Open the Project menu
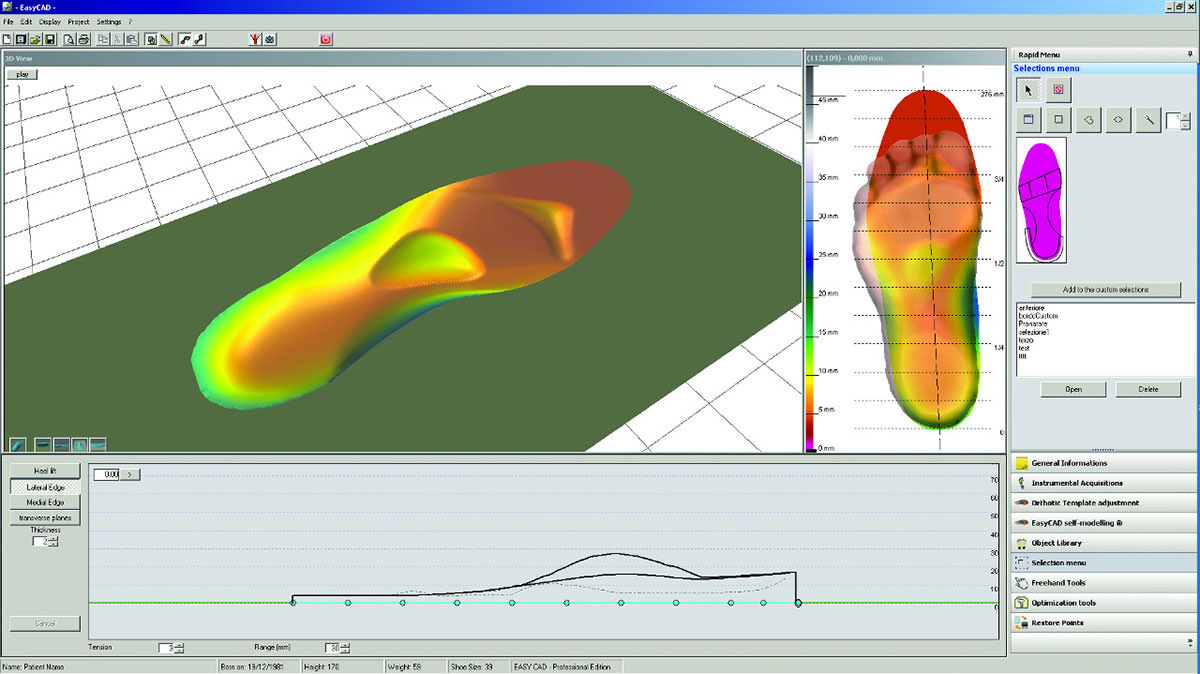Viewport: 1200px width, 674px height. [x=79, y=21]
